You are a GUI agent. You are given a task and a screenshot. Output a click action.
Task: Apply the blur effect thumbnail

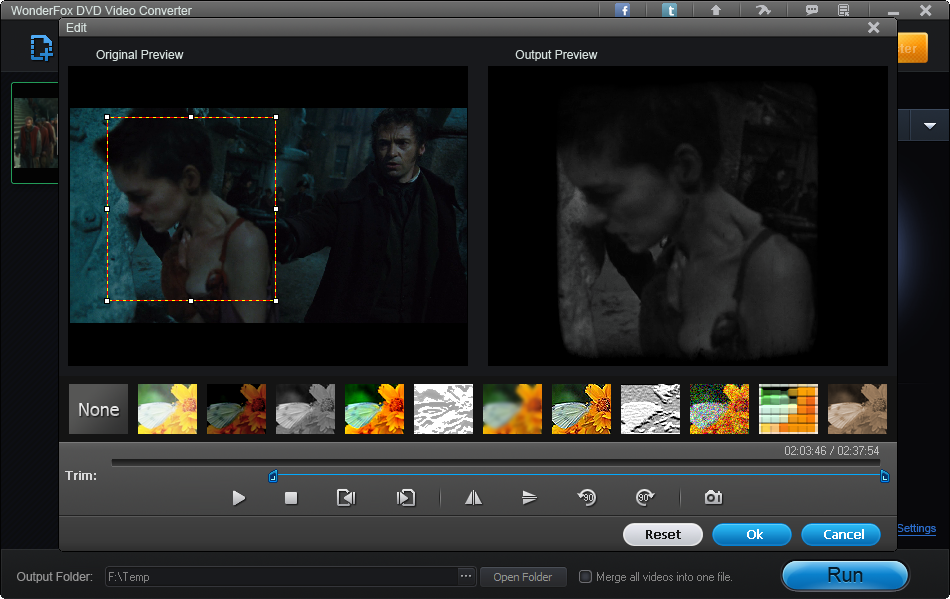coord(513,409)
